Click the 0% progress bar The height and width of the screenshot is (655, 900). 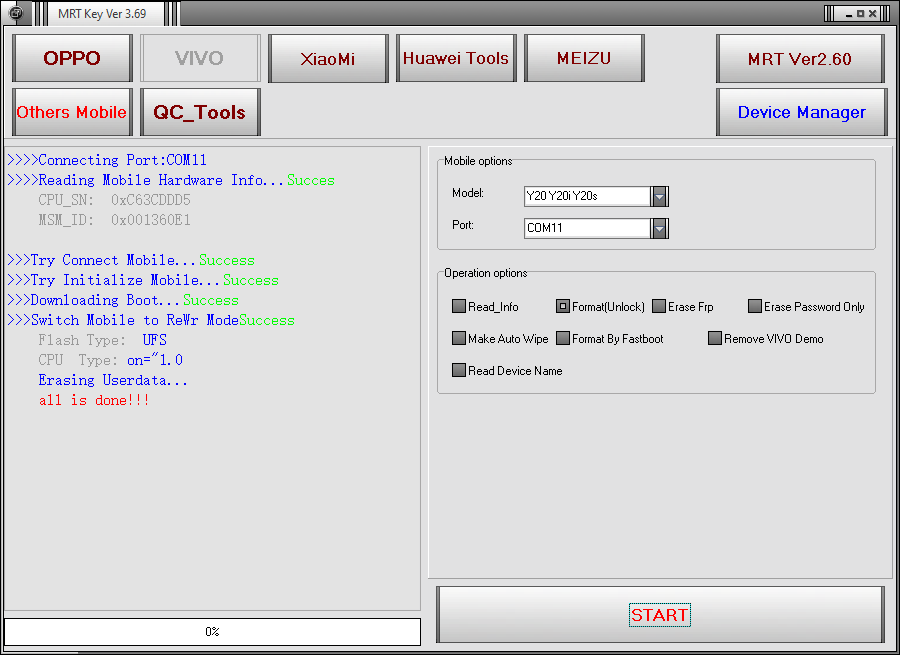(x=212, y=631)
